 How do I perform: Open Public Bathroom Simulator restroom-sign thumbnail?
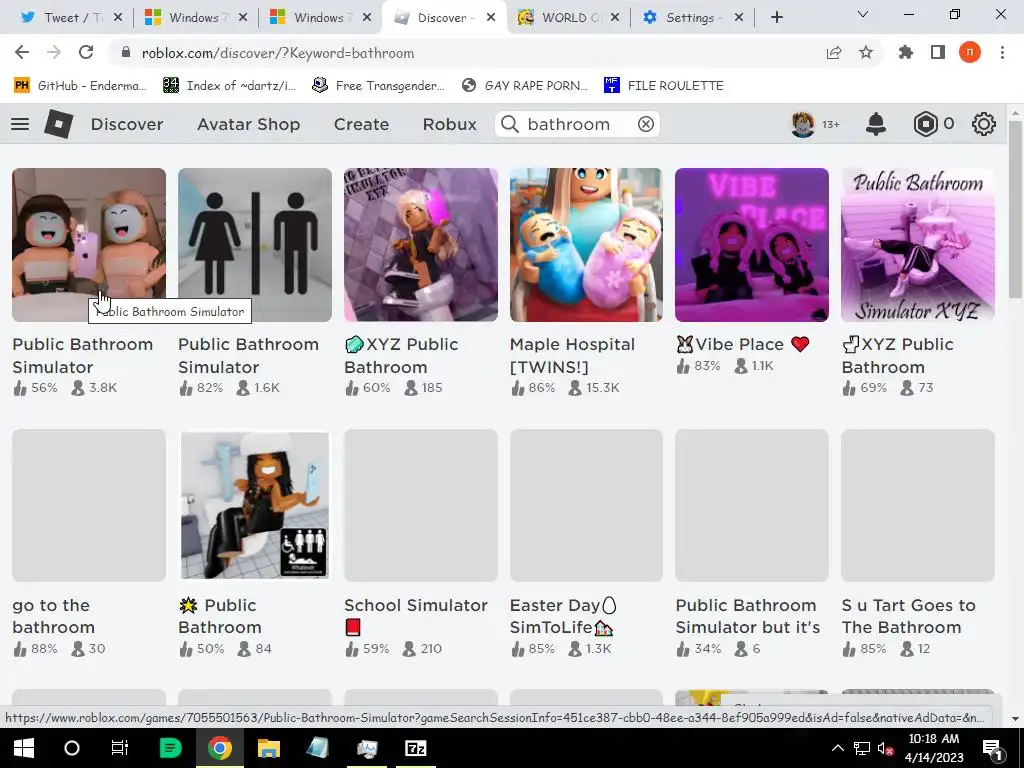[255, 244]
